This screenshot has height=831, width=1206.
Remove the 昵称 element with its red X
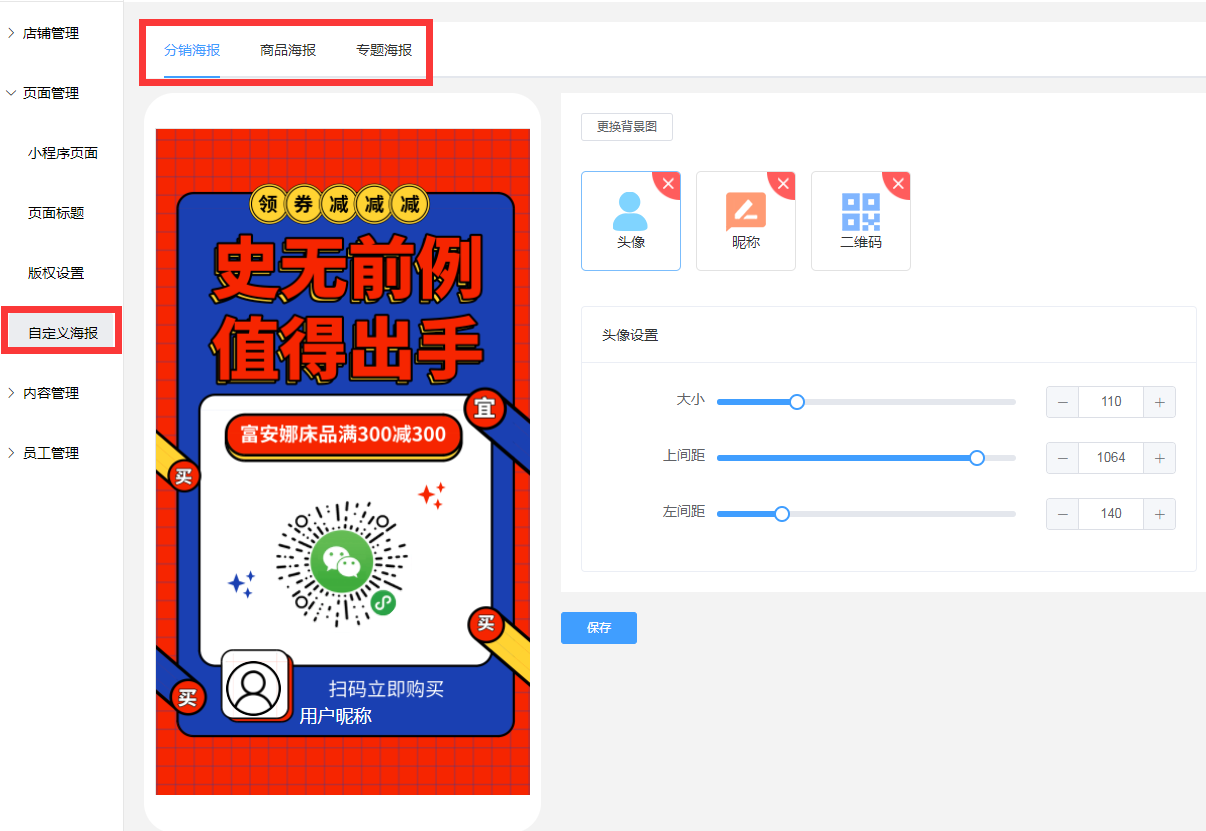[784, 183]
